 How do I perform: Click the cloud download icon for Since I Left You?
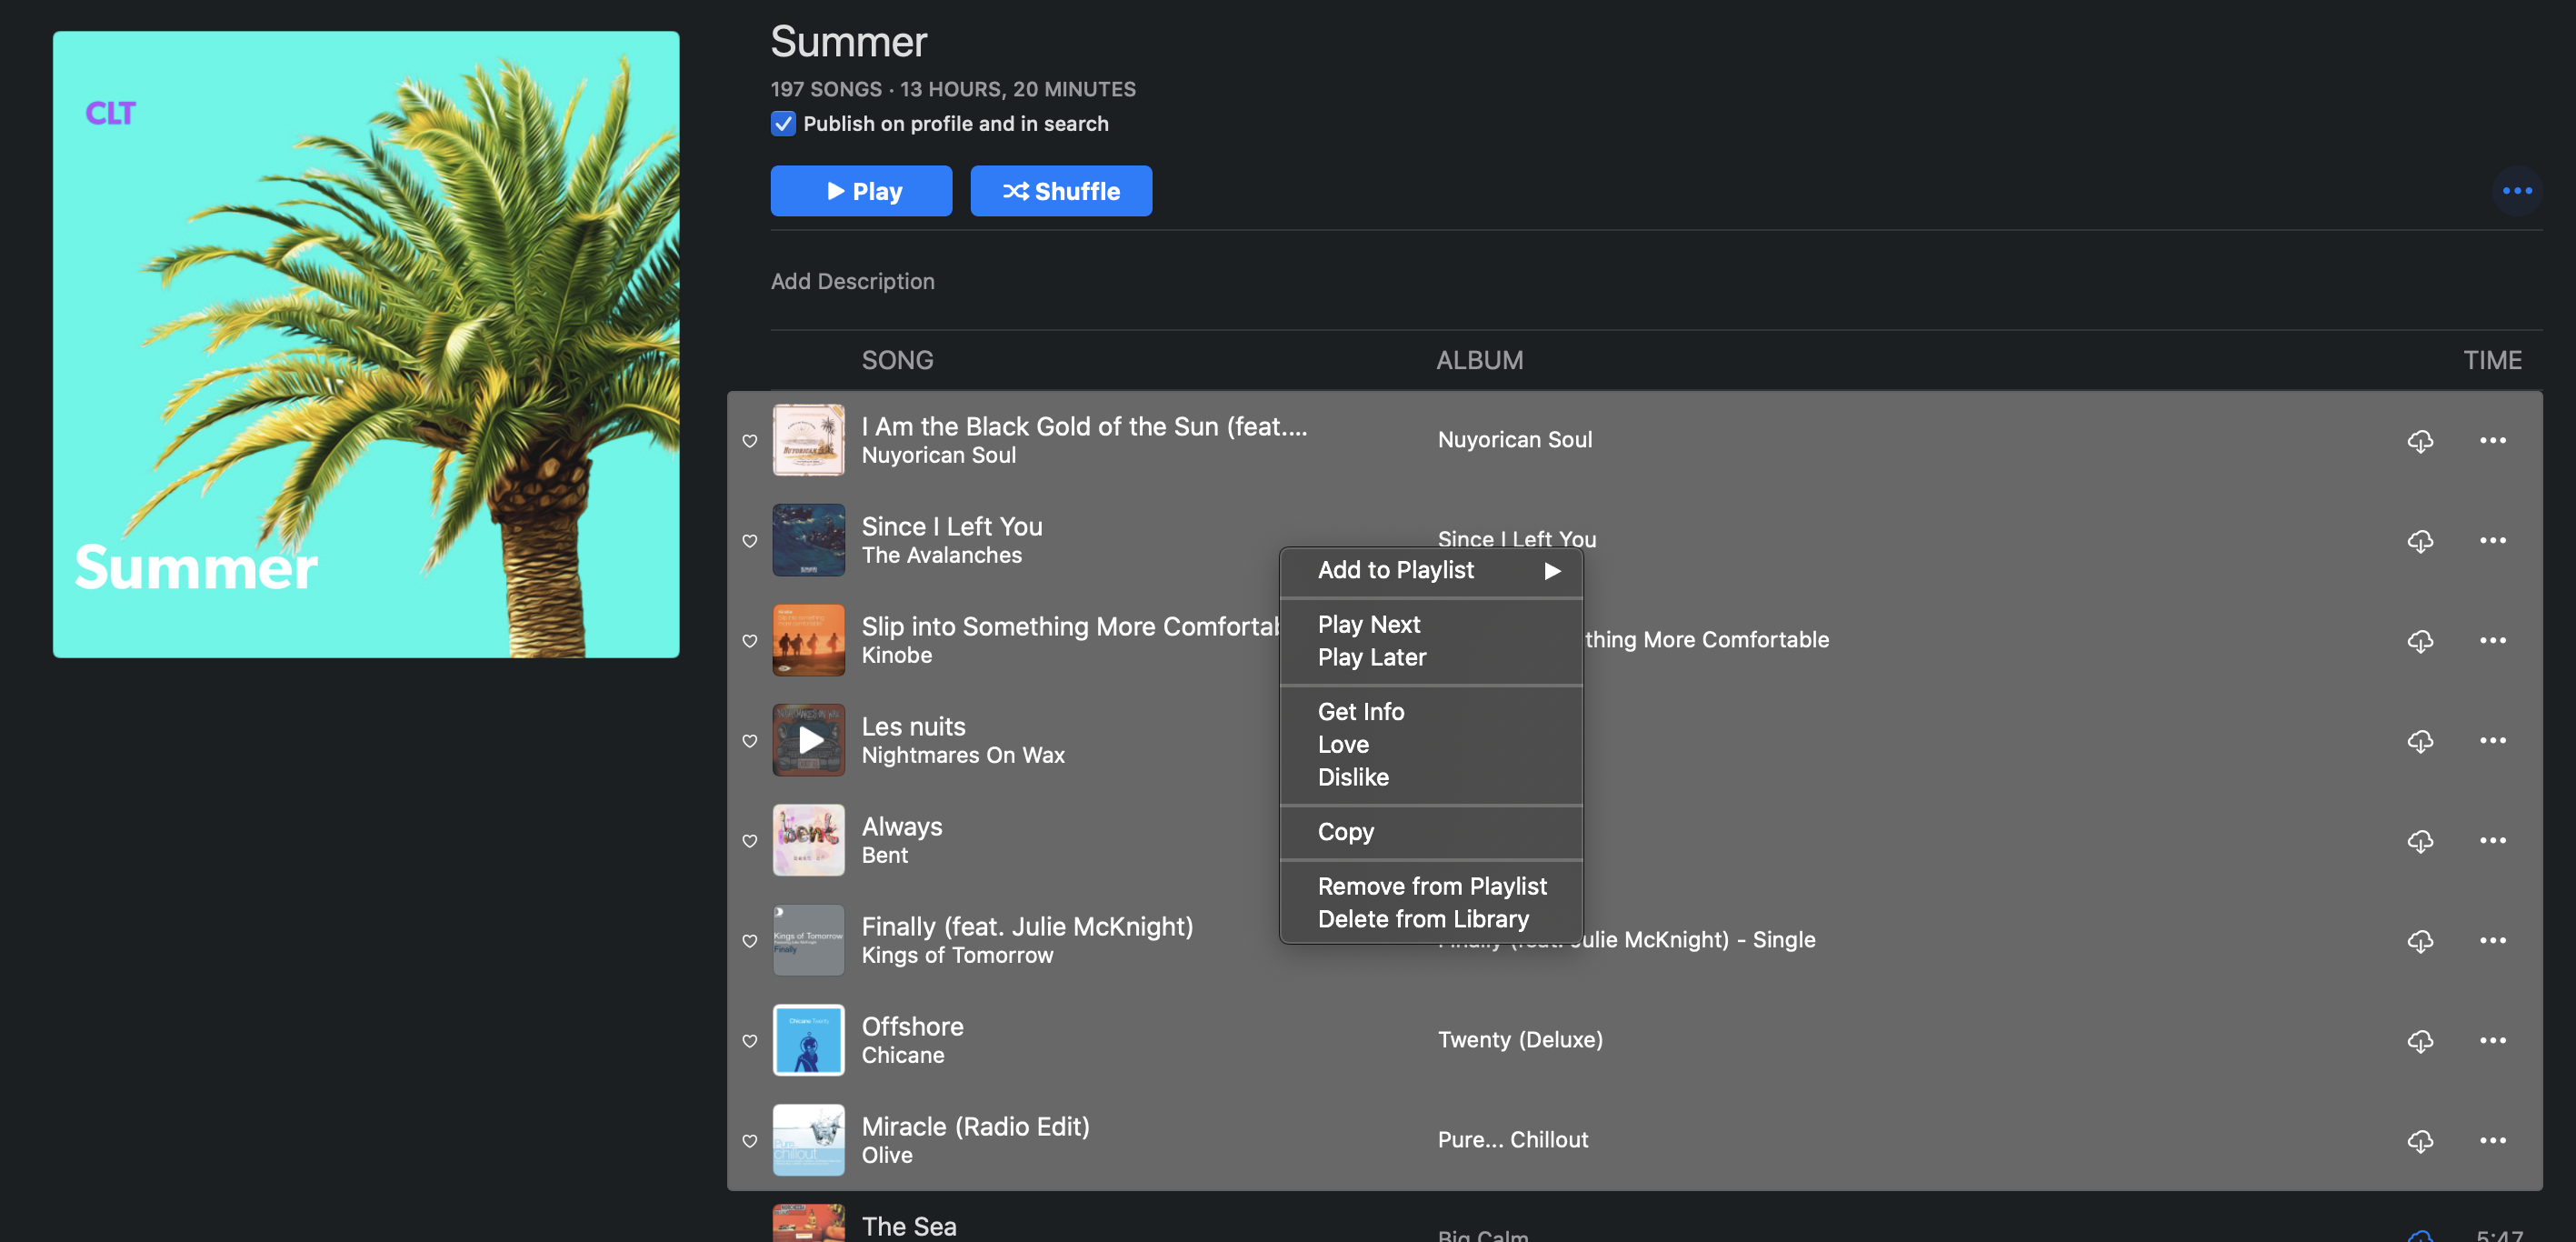point(2419,541)
